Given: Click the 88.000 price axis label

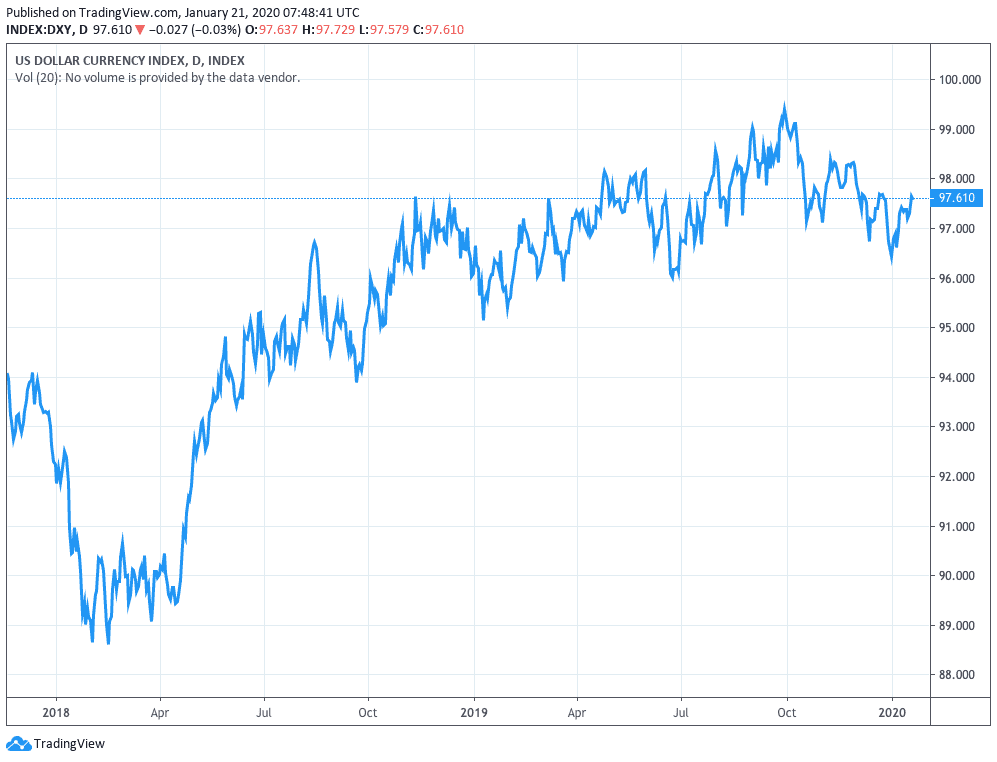Looking at the screenshot, I should click(957, 675).
